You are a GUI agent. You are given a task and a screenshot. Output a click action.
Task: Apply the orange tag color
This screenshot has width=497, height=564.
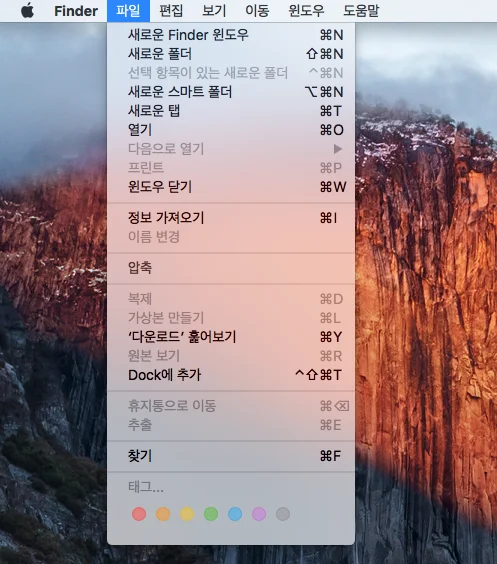(163, 514)
